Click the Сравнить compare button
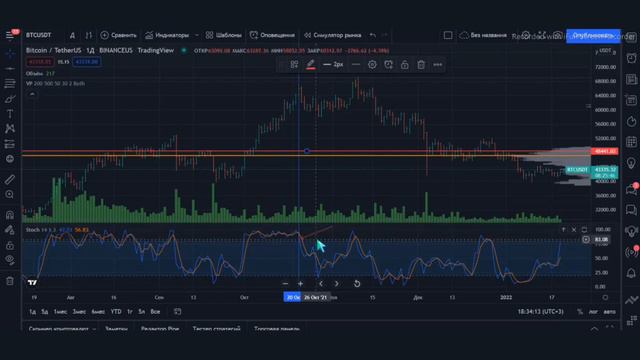 [118, 36]
